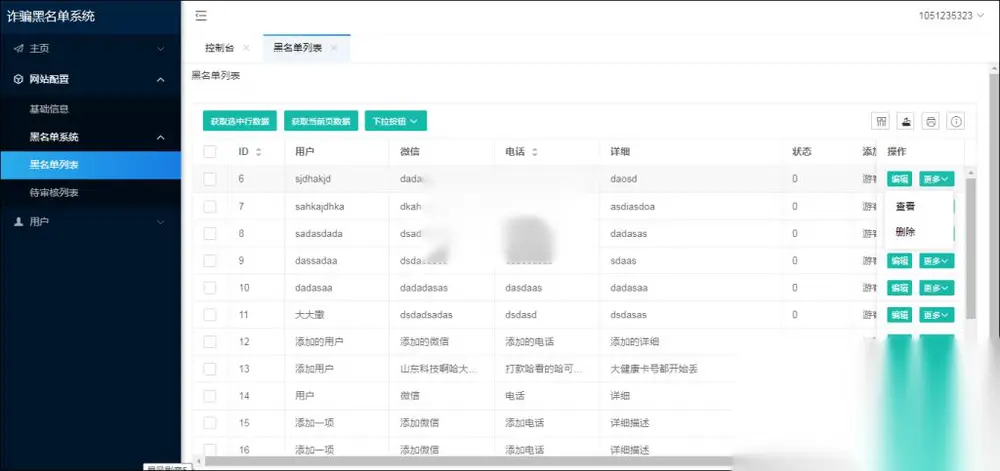Click the 获取选中行数据 button

(240, 121)
